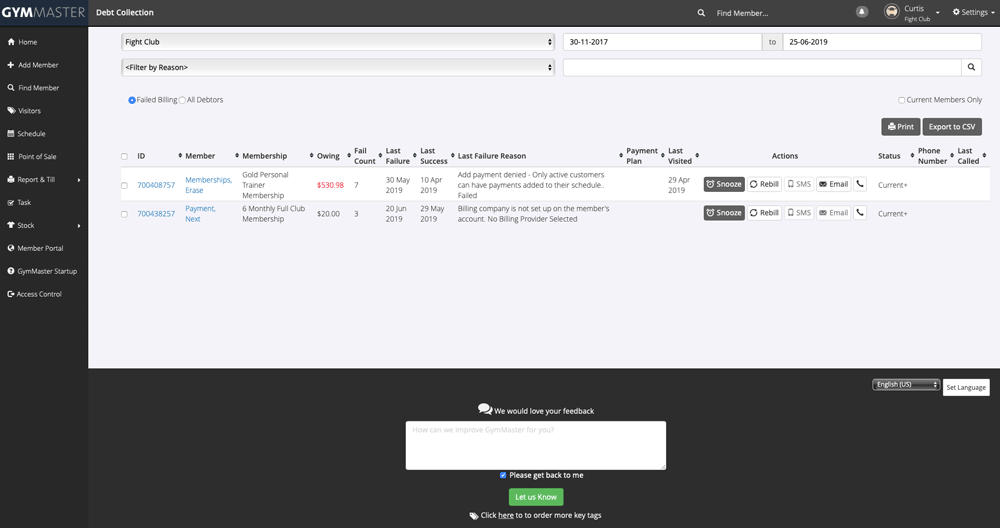This screenshot has width=1000, height=528.
Task: Snooze the debt for member 700438257
Action: pos(724,213)
